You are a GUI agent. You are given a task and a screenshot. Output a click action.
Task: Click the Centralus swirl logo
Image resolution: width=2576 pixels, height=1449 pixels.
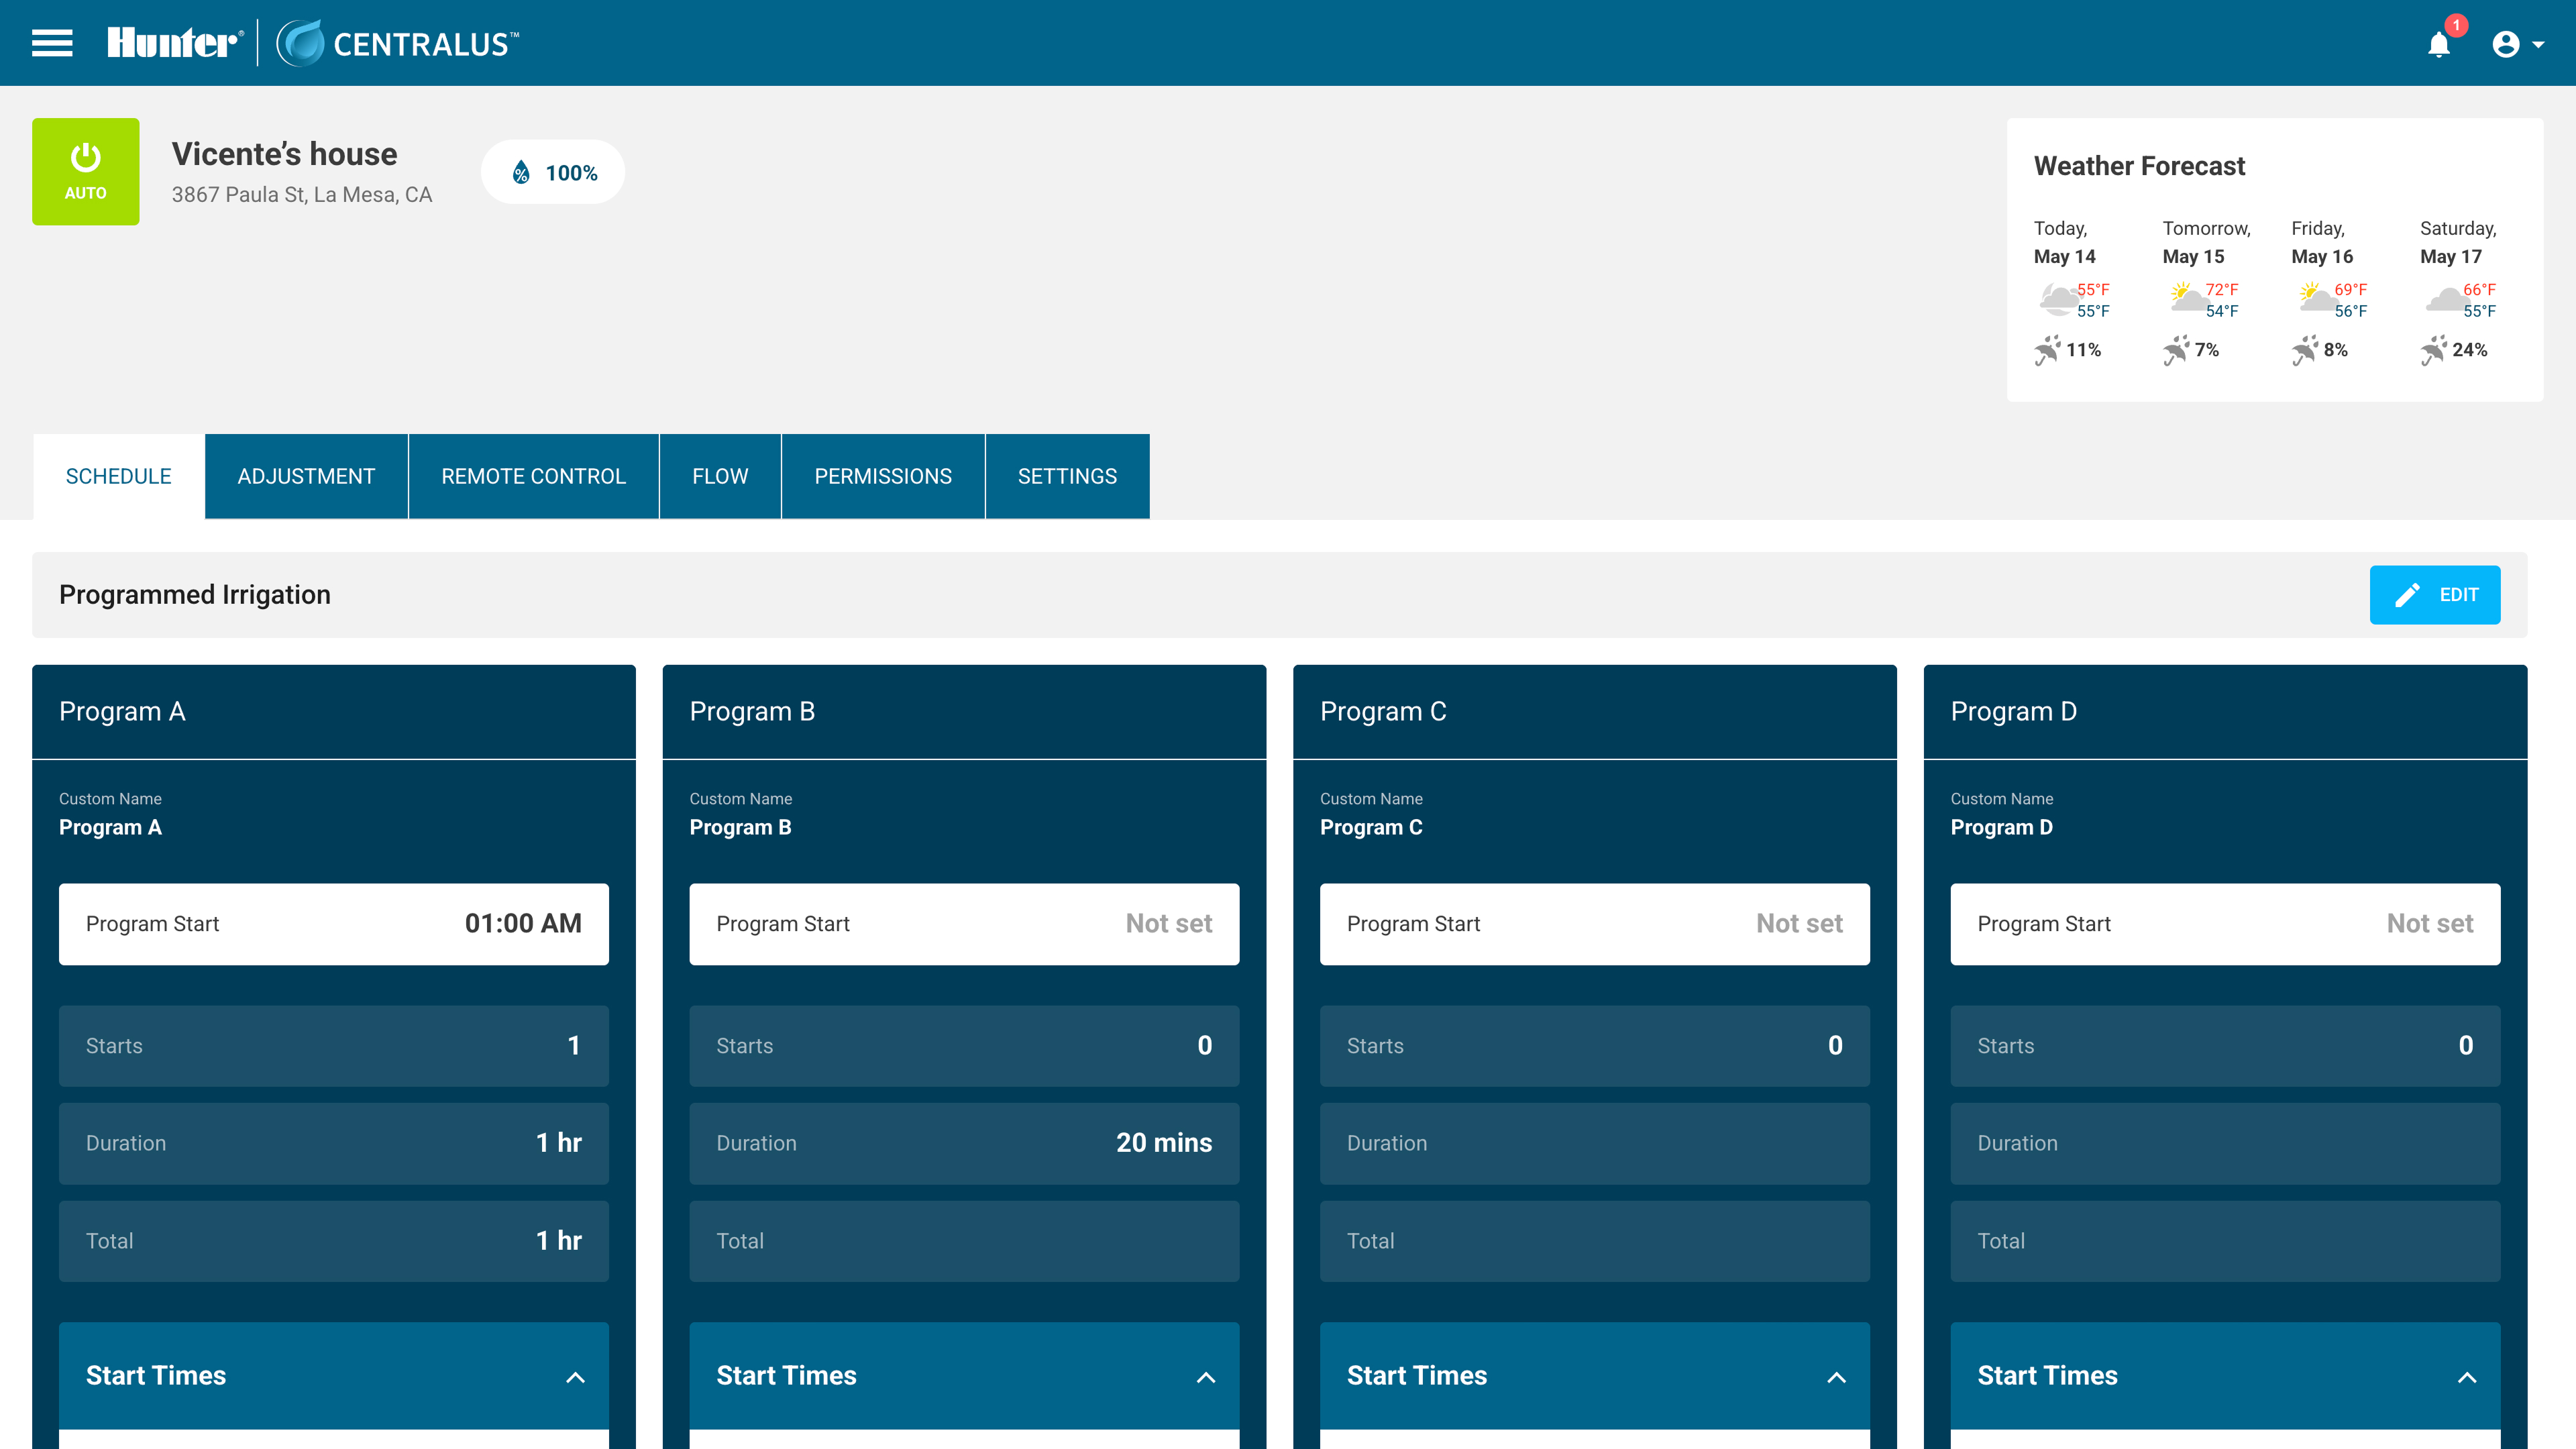click(x=300, y=43)
